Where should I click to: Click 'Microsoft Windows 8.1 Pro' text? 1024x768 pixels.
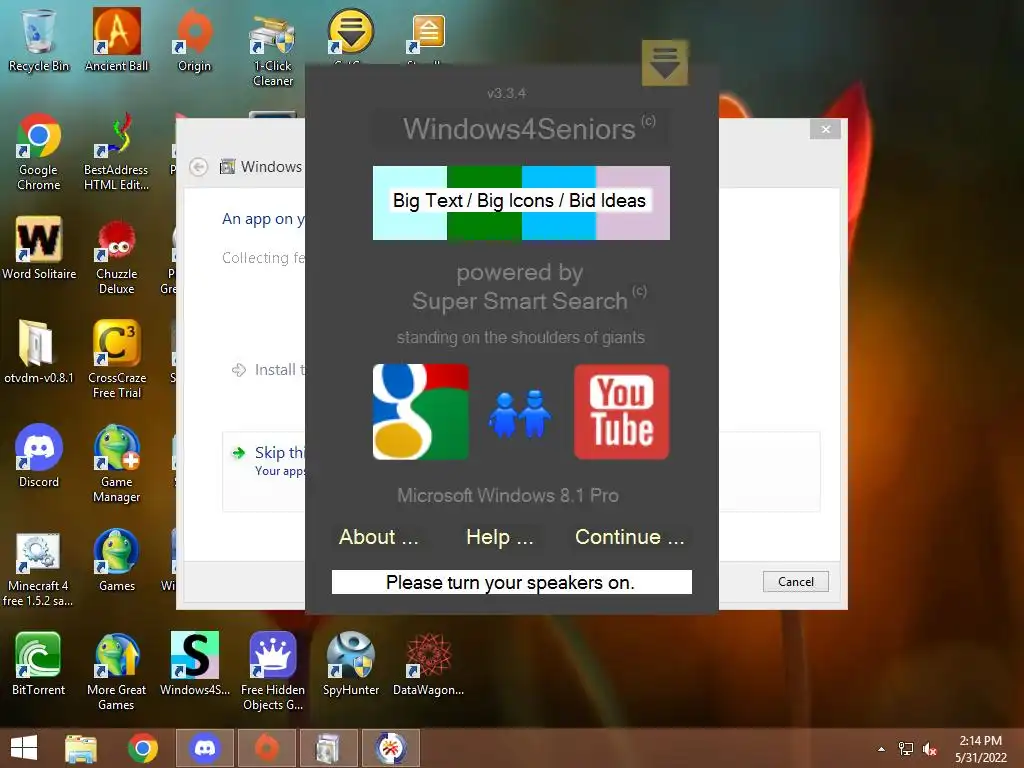pyautogui.click(x=508, y=496)
